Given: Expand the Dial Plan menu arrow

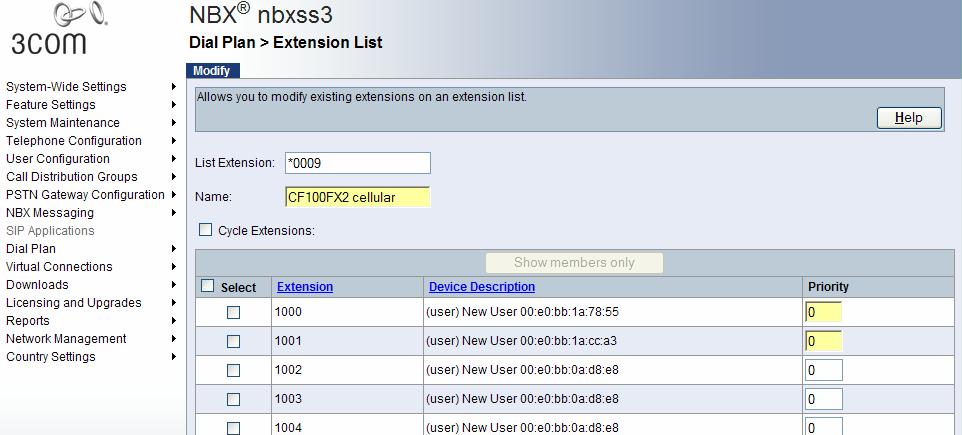Looking at the screenshot, I should coord(174,249).
